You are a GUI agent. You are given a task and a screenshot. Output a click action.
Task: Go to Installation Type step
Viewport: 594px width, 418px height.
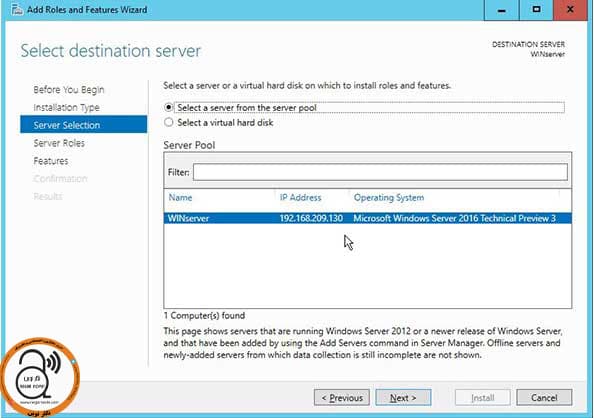pyautogui.click(x=66, y=108)
